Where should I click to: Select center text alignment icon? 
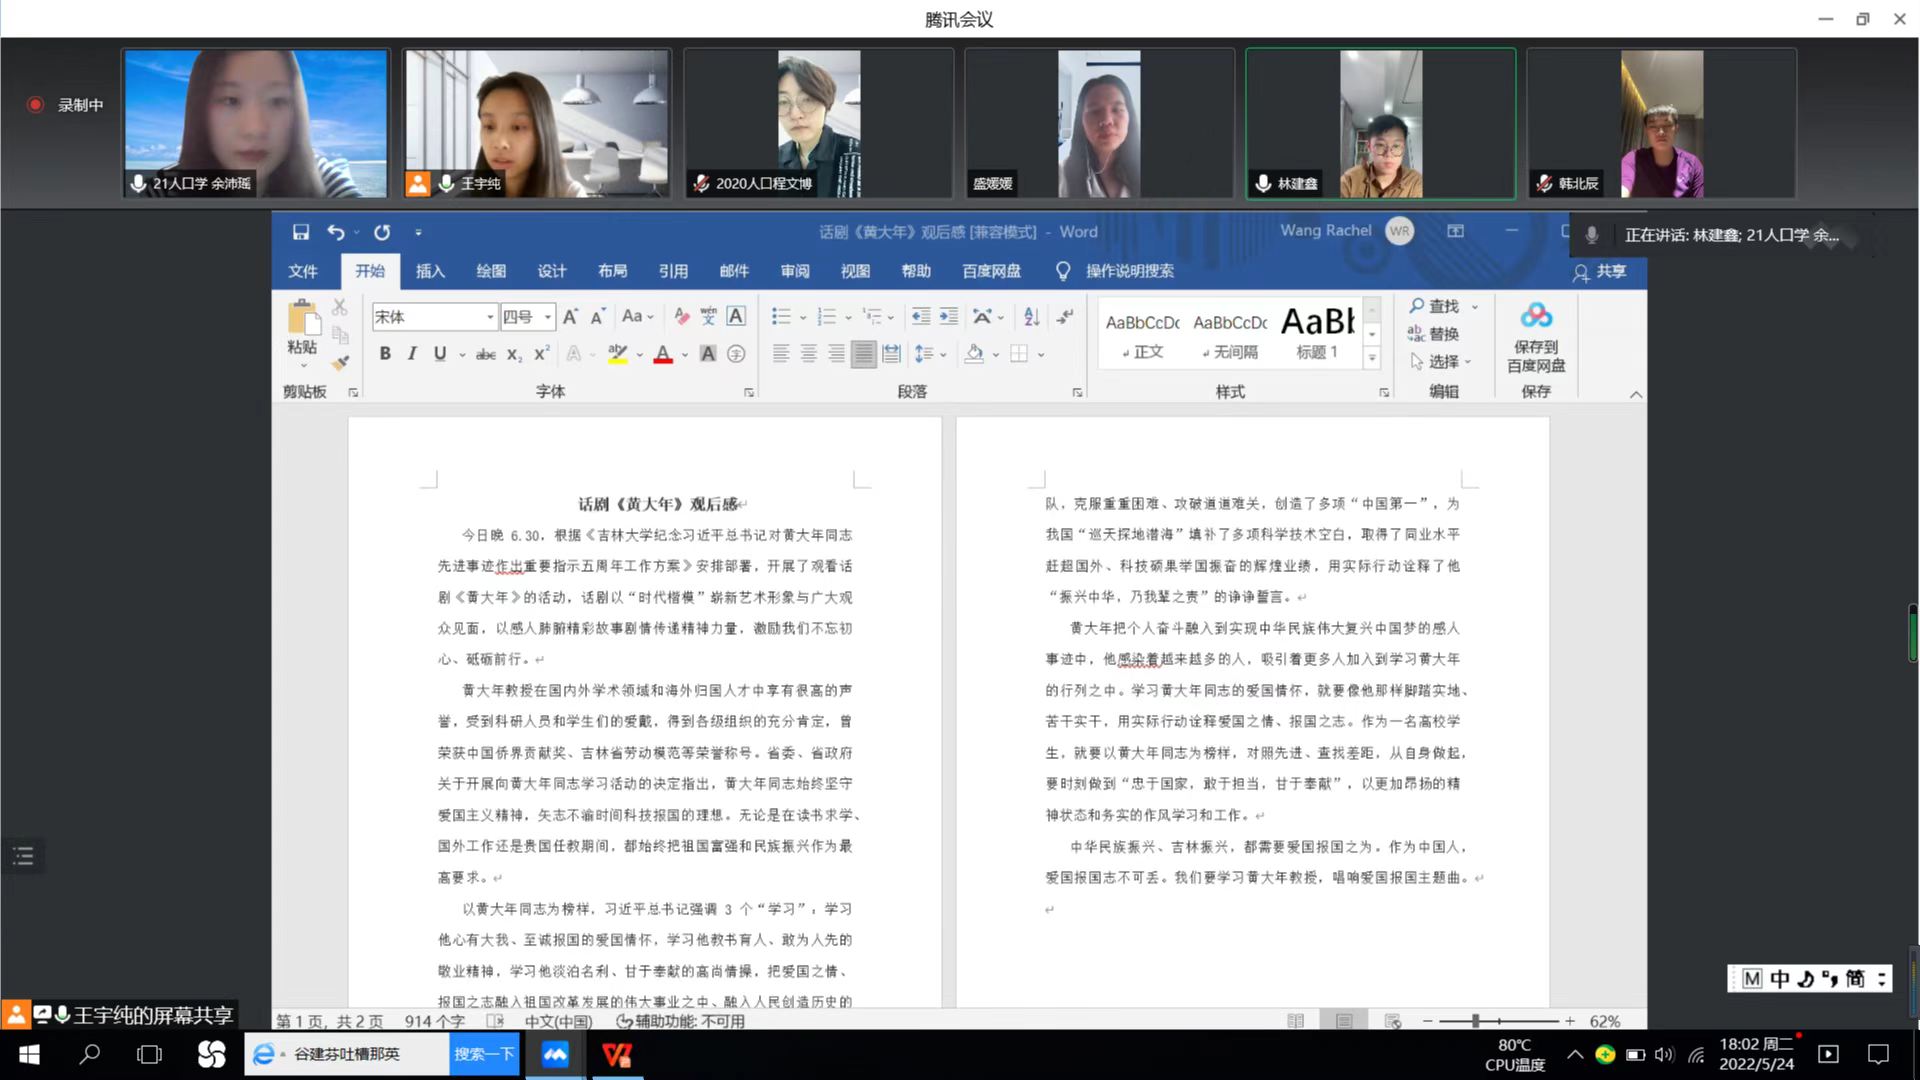click(x=809, y=353)
